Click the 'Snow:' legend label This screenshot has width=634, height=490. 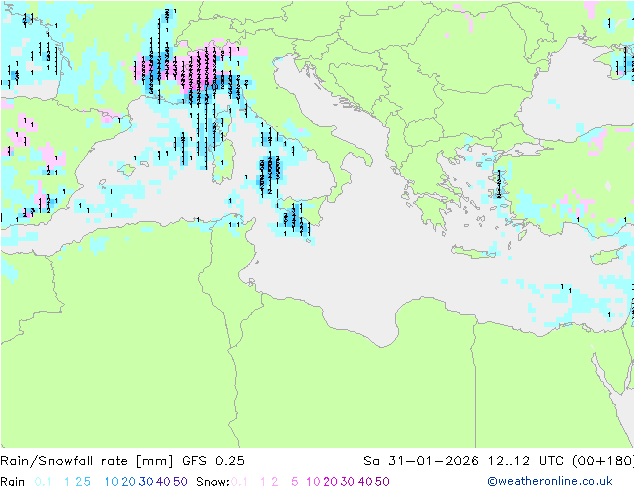[x=213, y=482]
